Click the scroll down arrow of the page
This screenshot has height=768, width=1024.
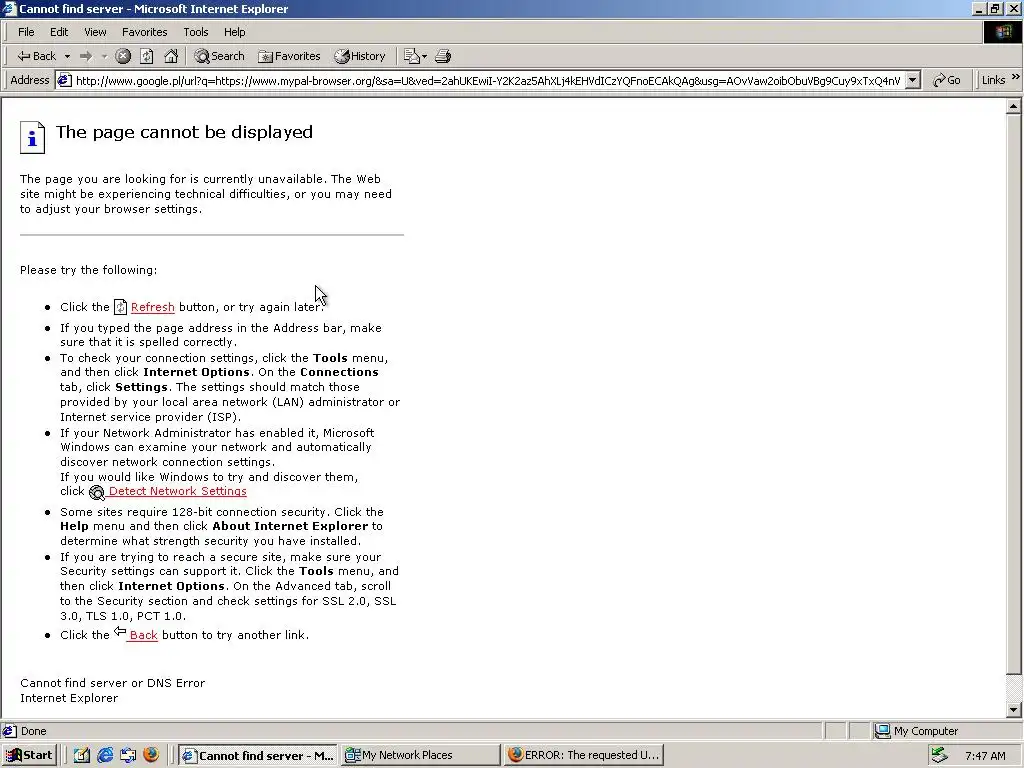coord(1014,710)
